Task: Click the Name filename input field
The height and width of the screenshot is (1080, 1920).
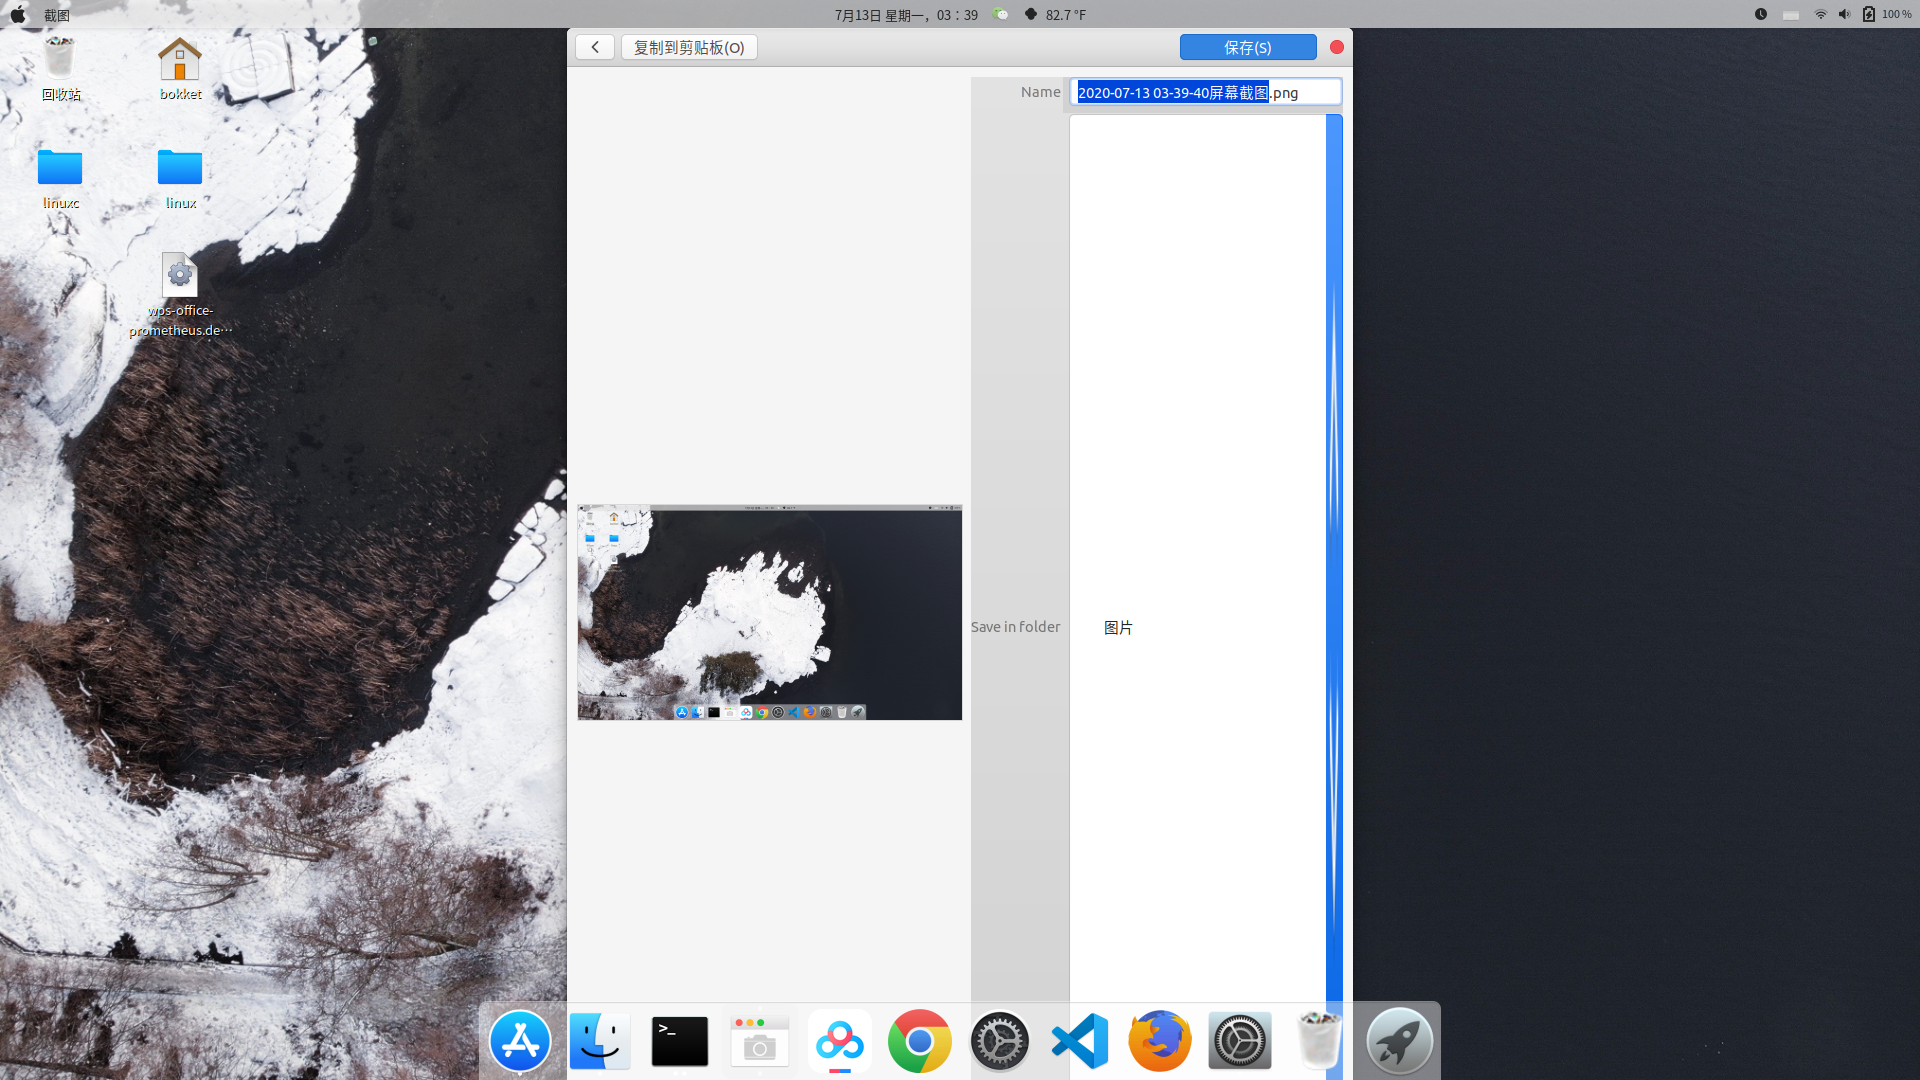Action: [1204, 92]
